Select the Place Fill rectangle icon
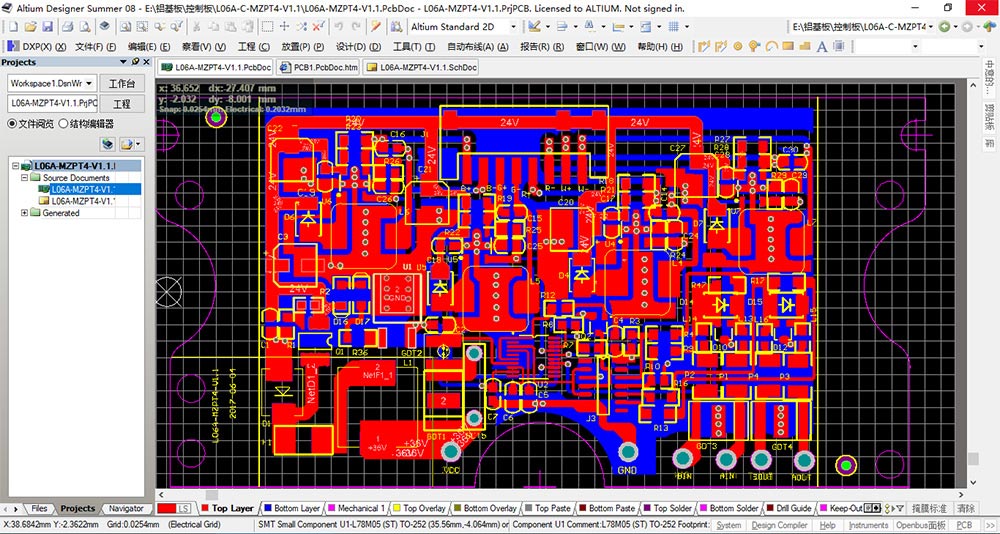The image size is (1000, 534). pyautogui.click(x=788, y=47)
